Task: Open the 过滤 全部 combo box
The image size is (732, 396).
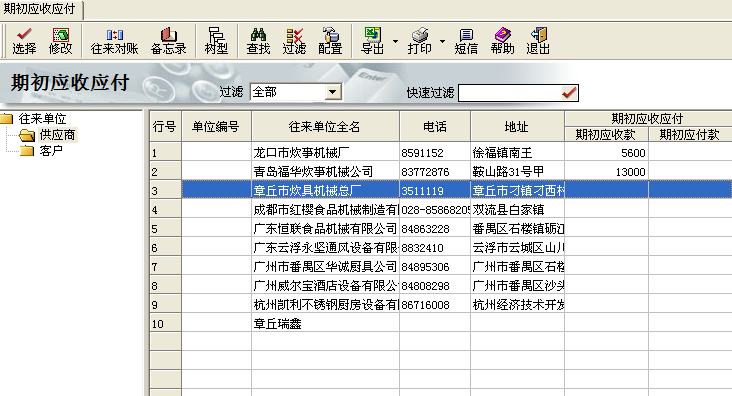Action: [x=296, y=92]
